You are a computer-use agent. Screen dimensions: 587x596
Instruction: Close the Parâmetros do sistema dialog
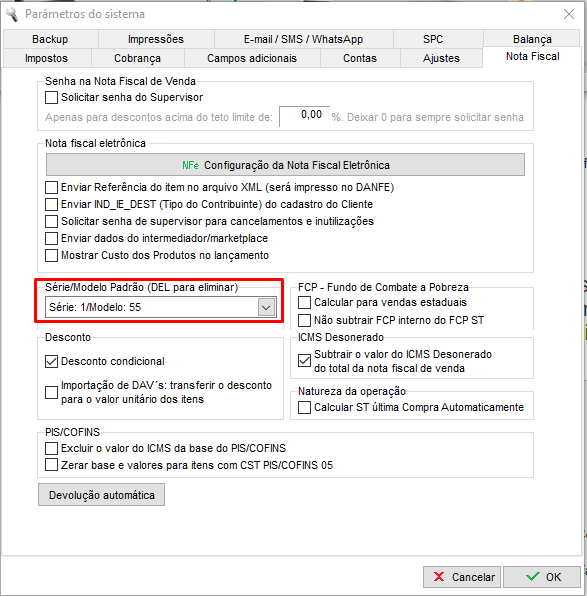[x=569, y=14]
